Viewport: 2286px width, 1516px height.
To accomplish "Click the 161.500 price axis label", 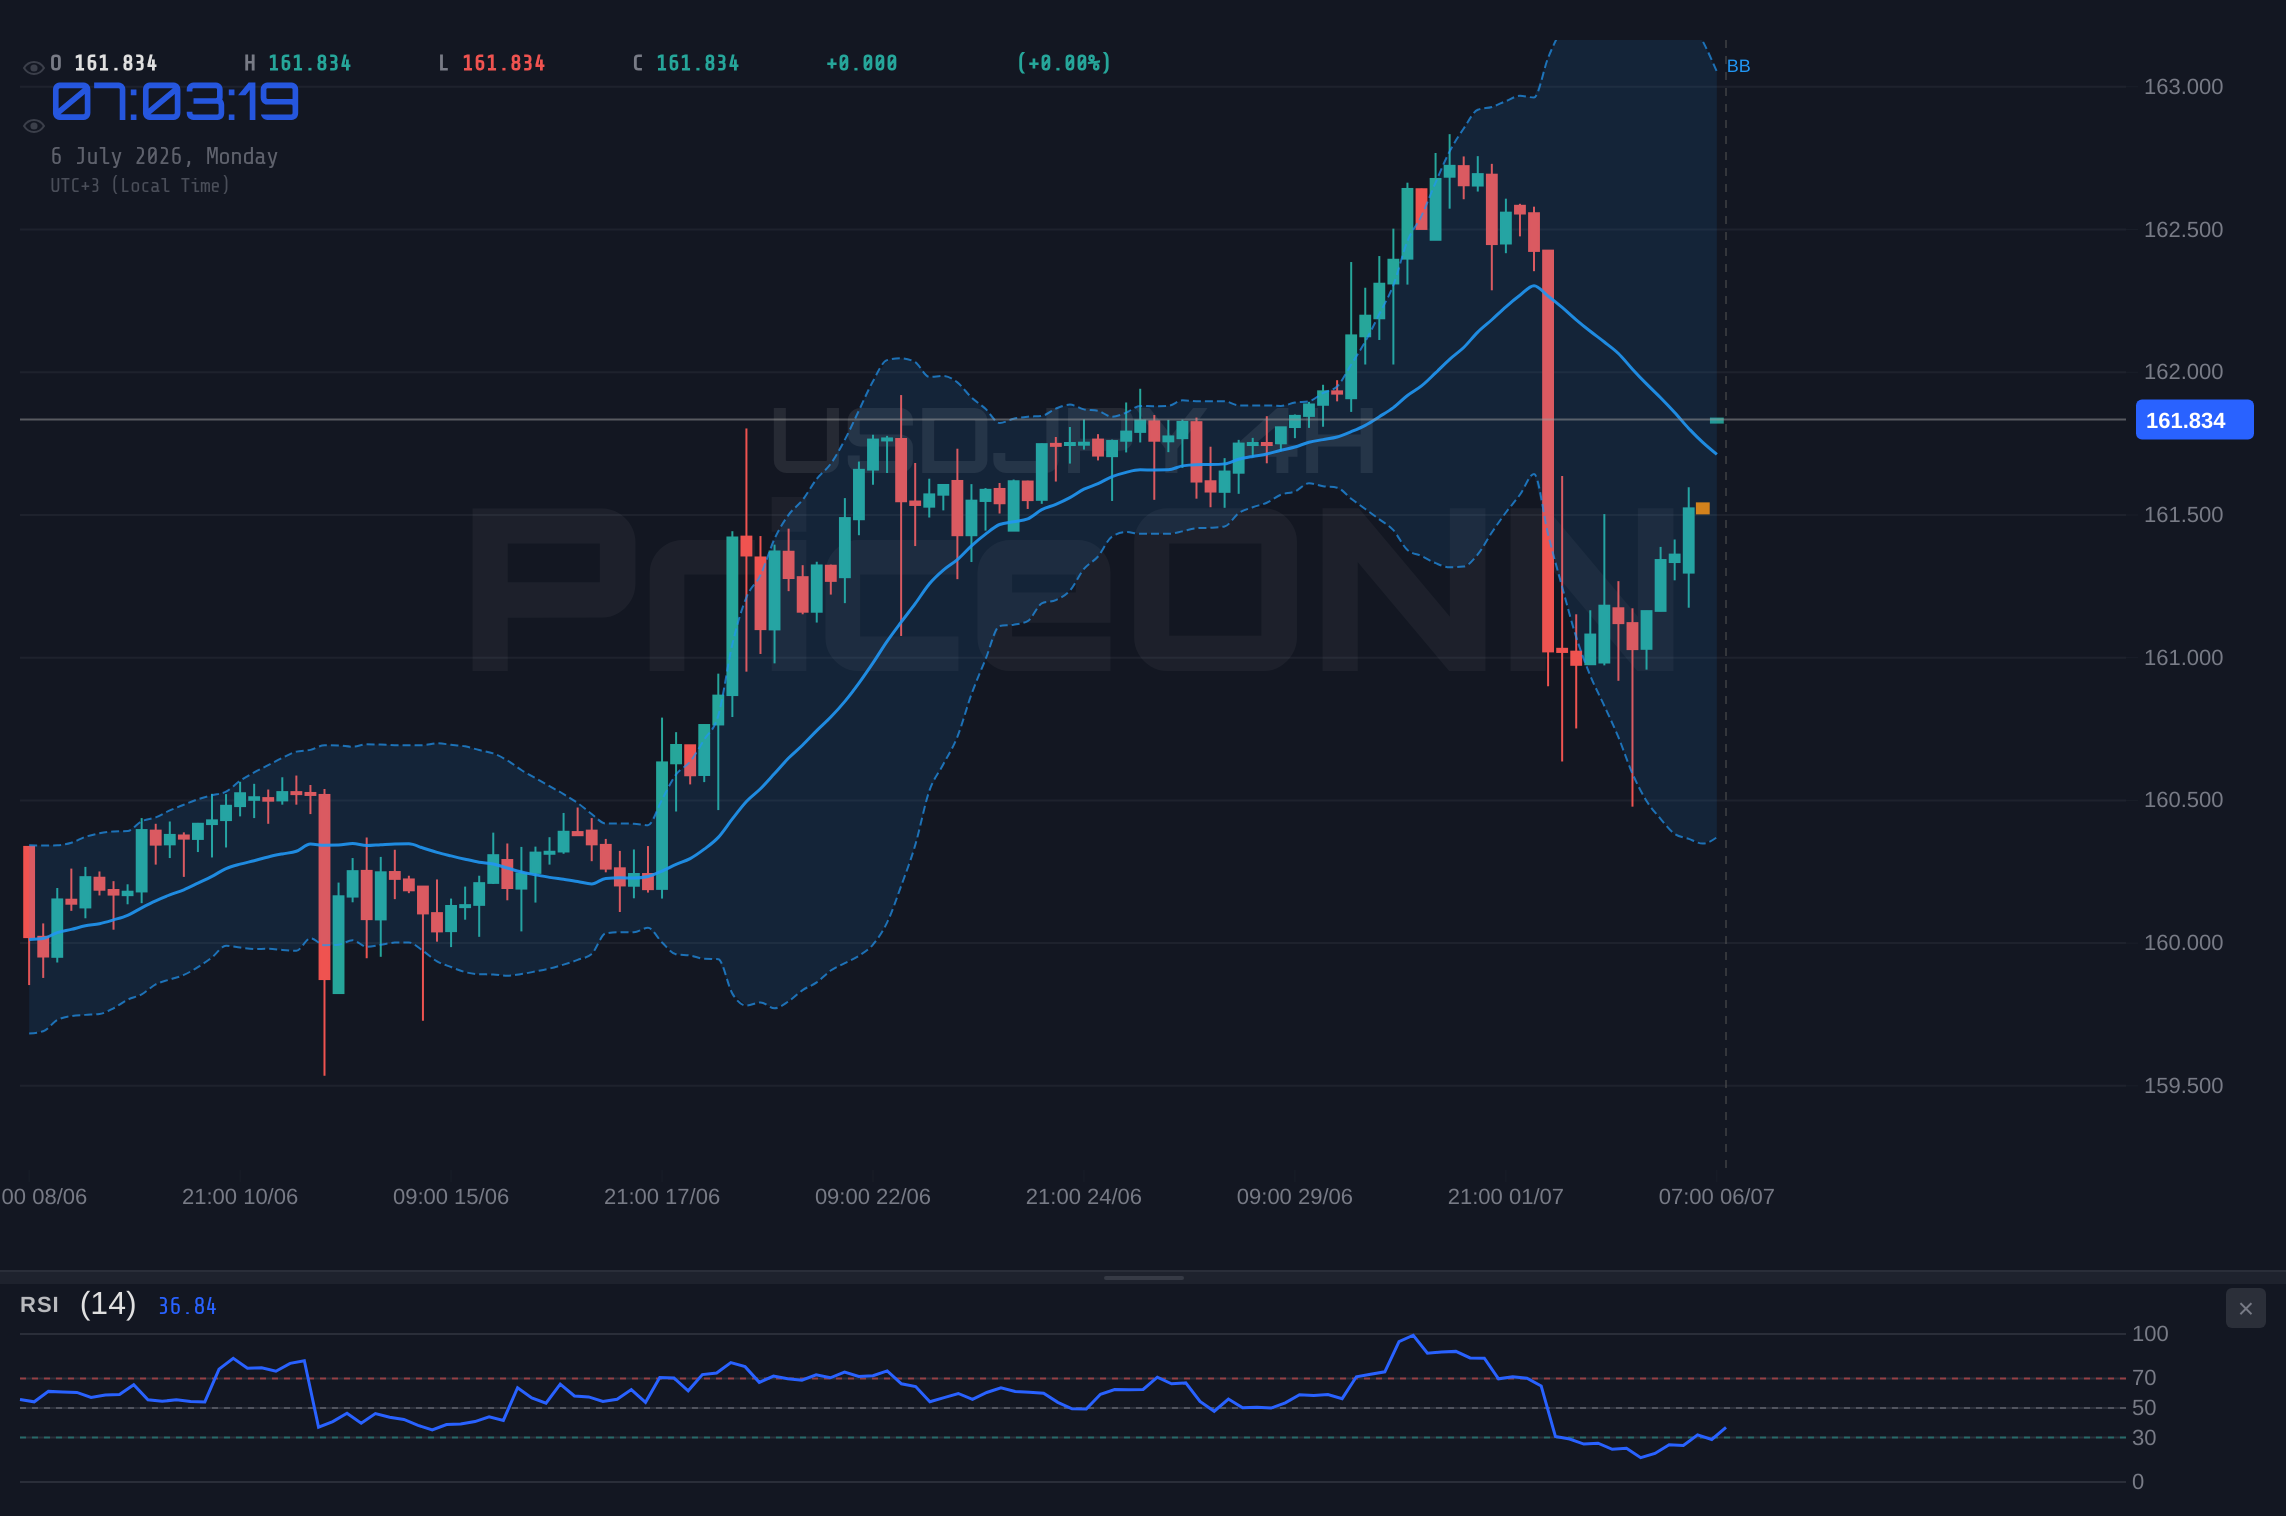I will coord(2183,515).
